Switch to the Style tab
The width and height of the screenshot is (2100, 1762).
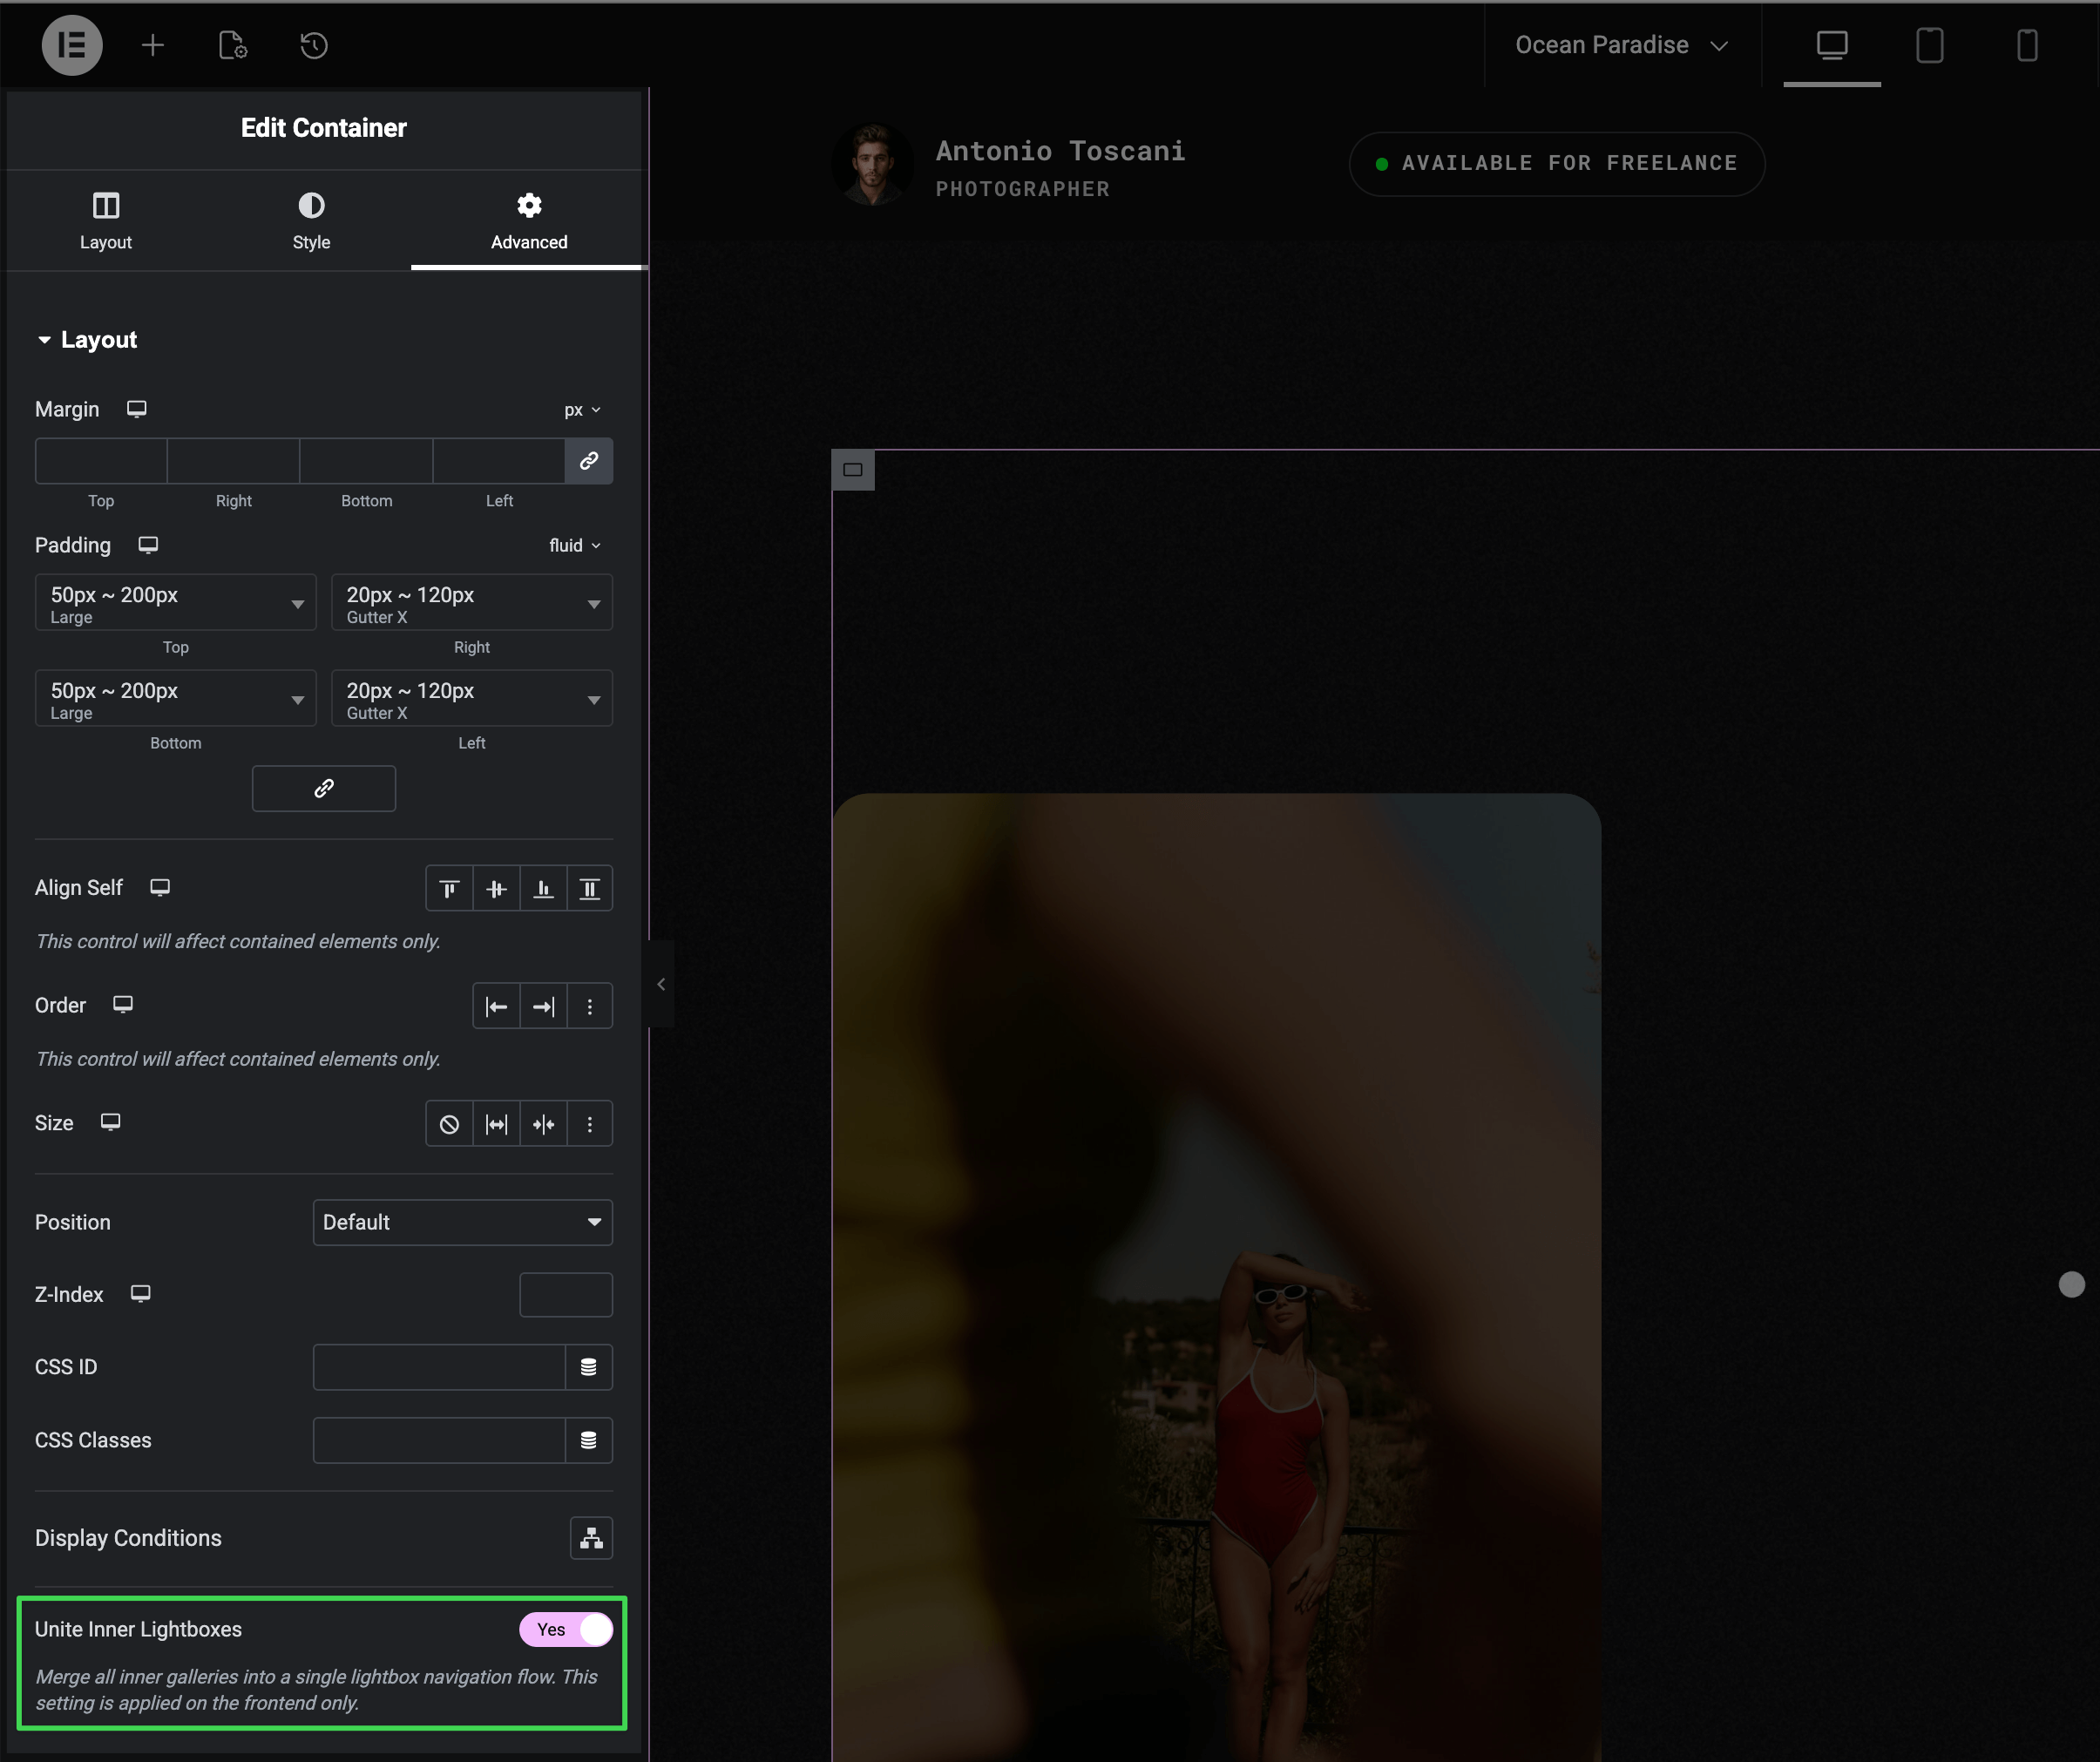[311, 221]
